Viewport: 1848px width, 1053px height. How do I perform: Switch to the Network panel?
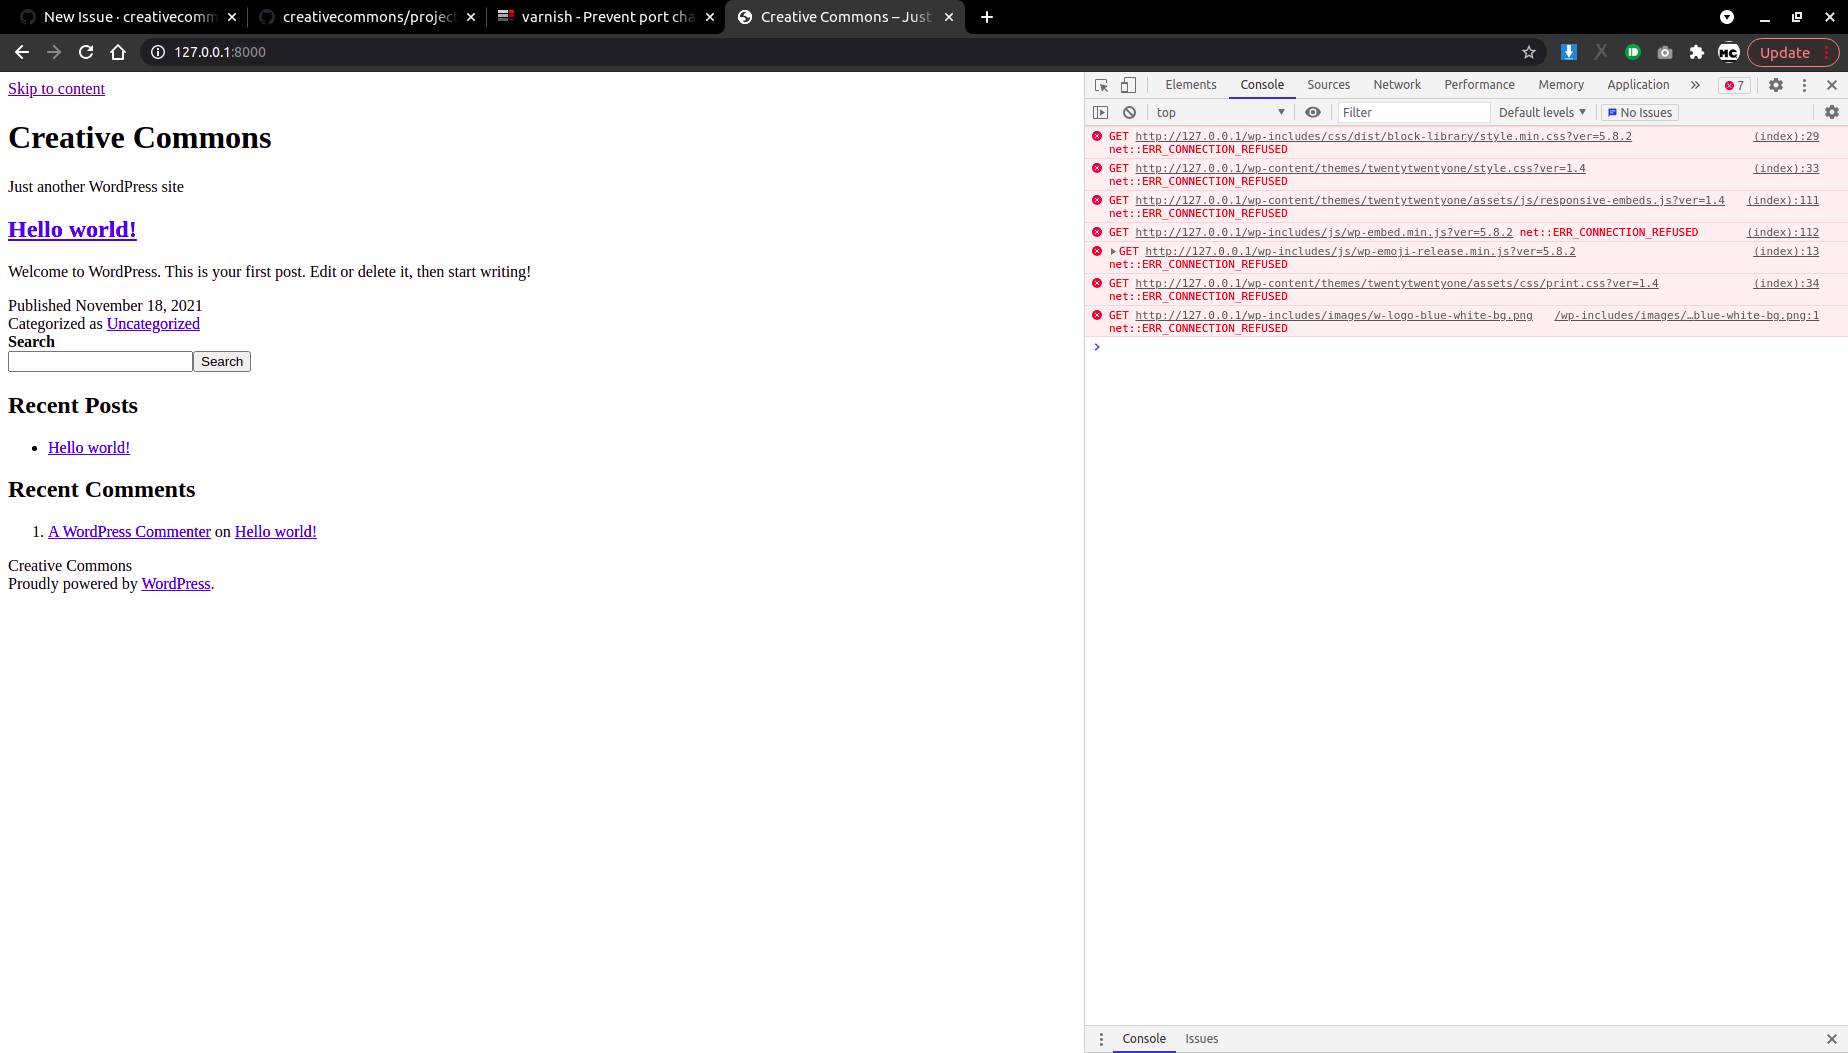tap(1397, 85)
